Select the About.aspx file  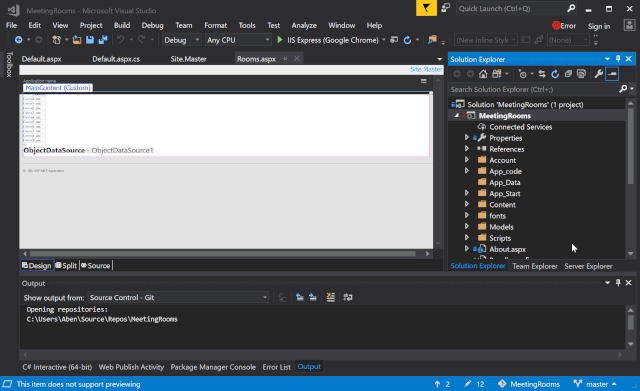click(x=507, y=249)
